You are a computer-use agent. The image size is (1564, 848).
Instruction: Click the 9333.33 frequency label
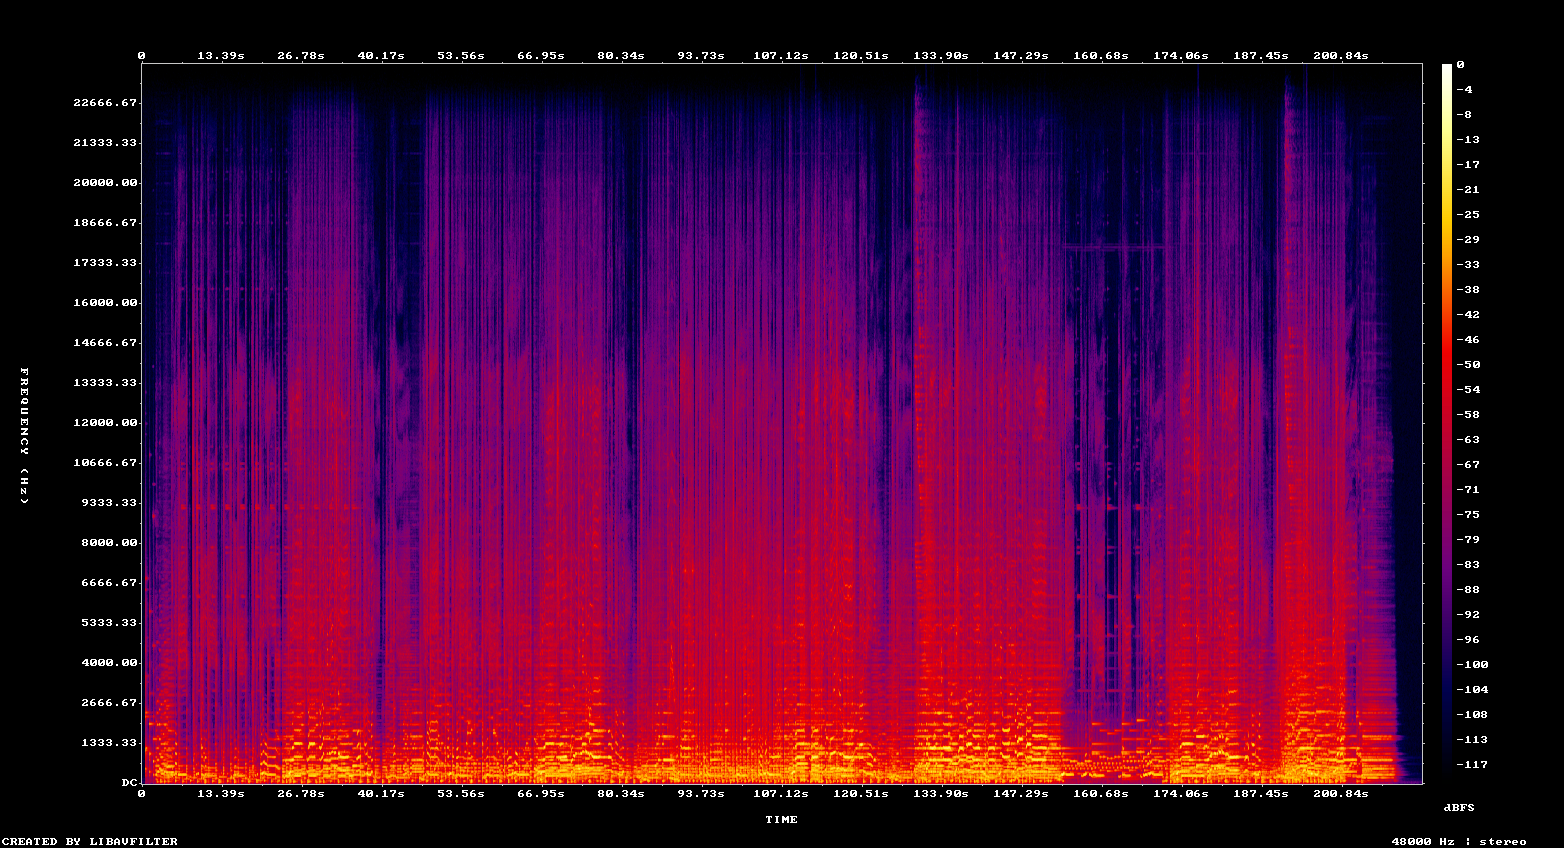click(x=109, y=503)
